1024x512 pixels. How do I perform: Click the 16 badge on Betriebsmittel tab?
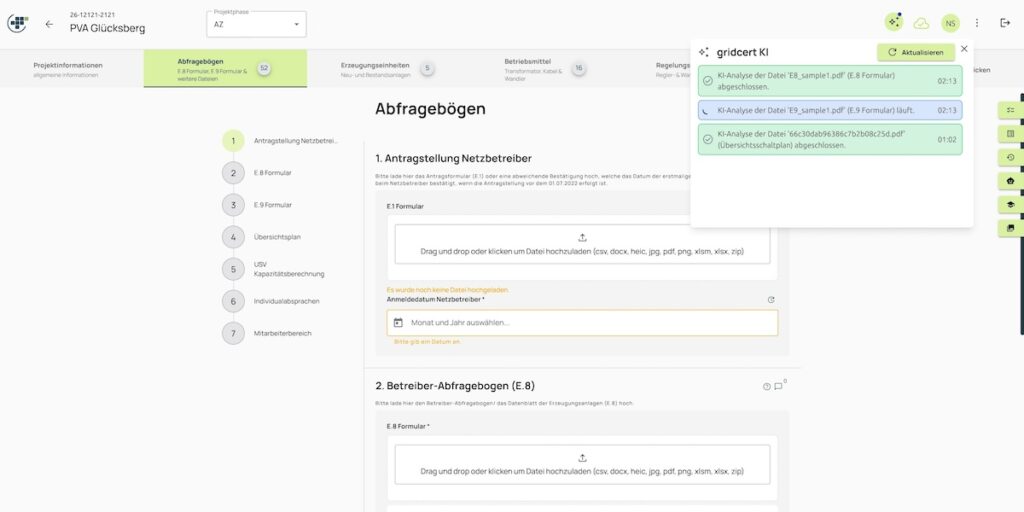point(579,68)
